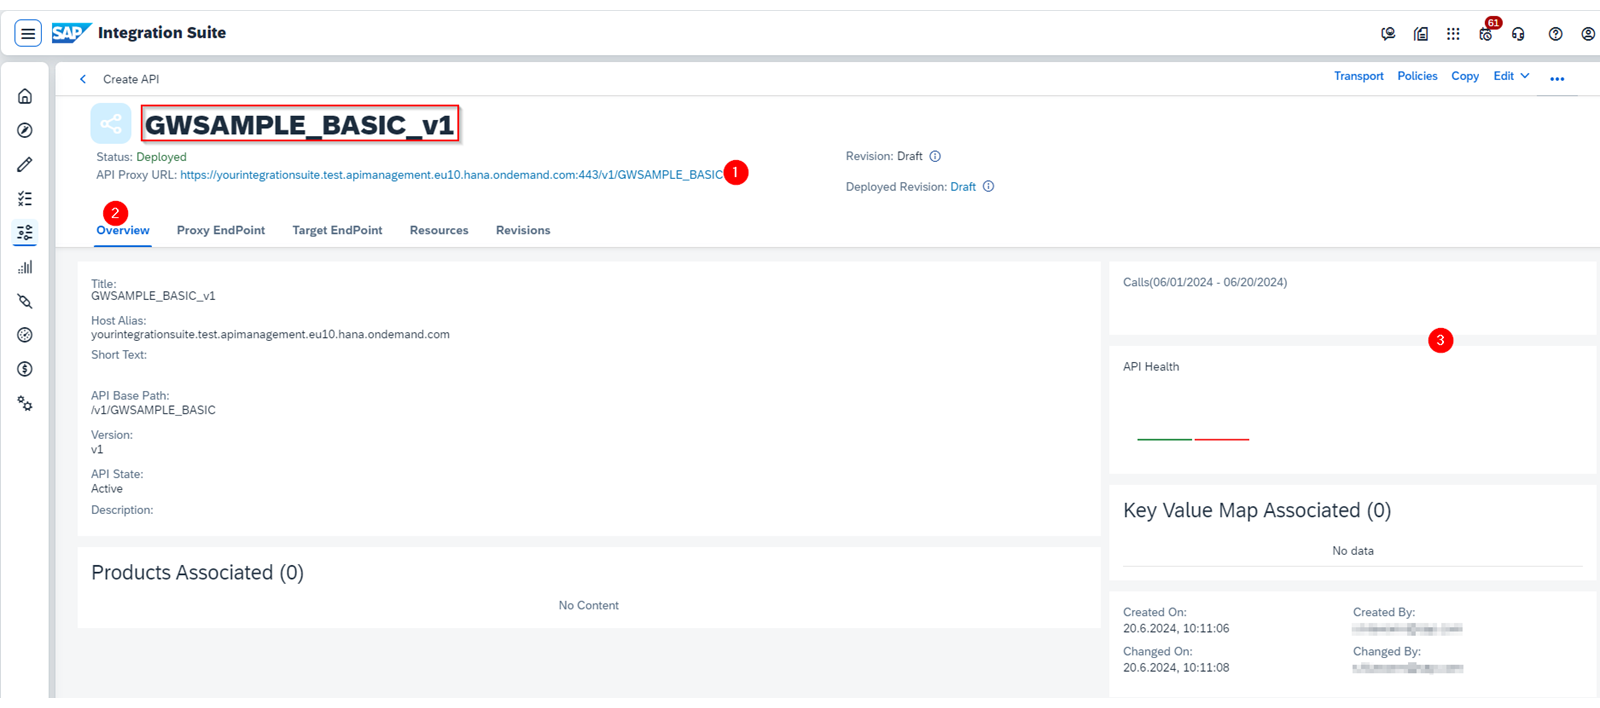
Task: Click the Edit button
Action: pos(1503,76)
